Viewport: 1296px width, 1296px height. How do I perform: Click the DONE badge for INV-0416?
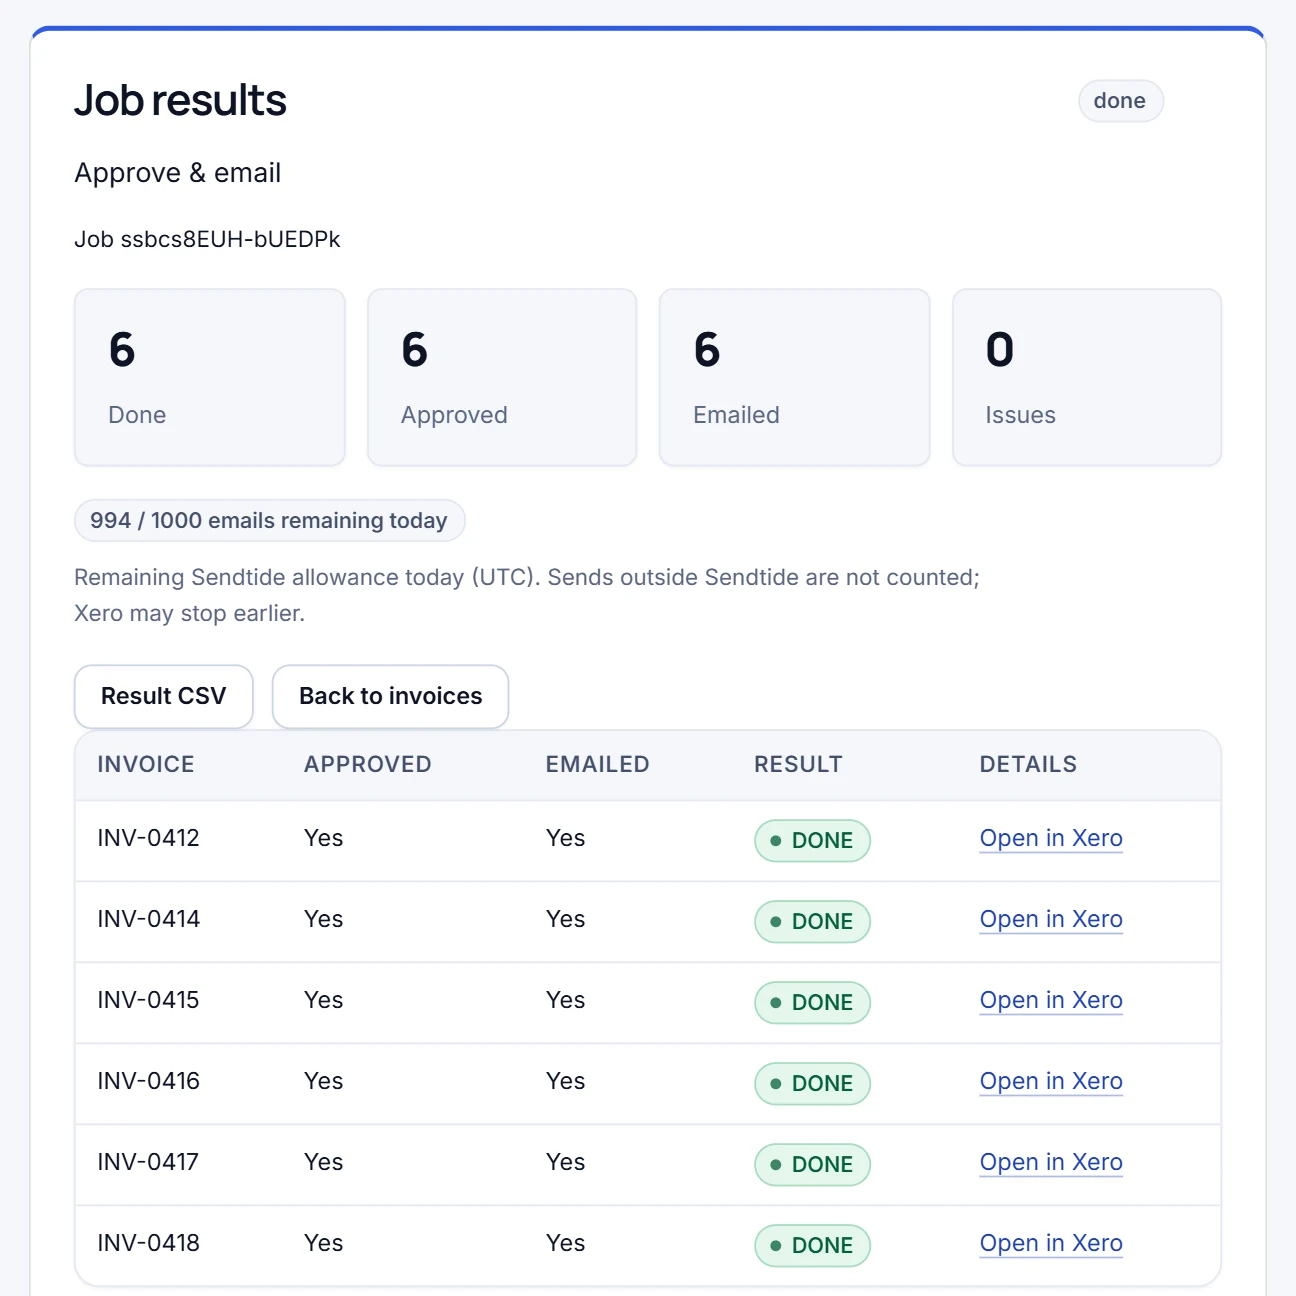(812, 1084)
